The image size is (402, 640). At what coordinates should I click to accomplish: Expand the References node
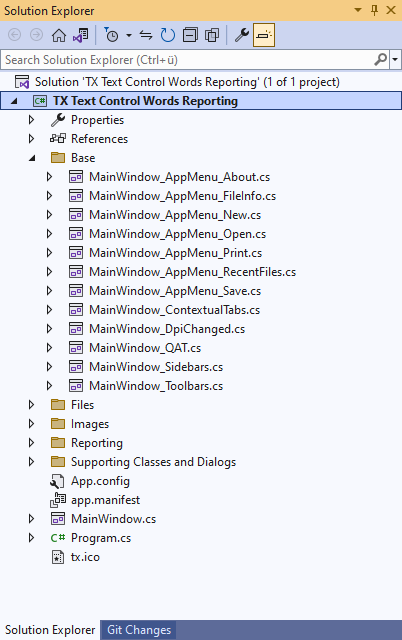(31, 139)
